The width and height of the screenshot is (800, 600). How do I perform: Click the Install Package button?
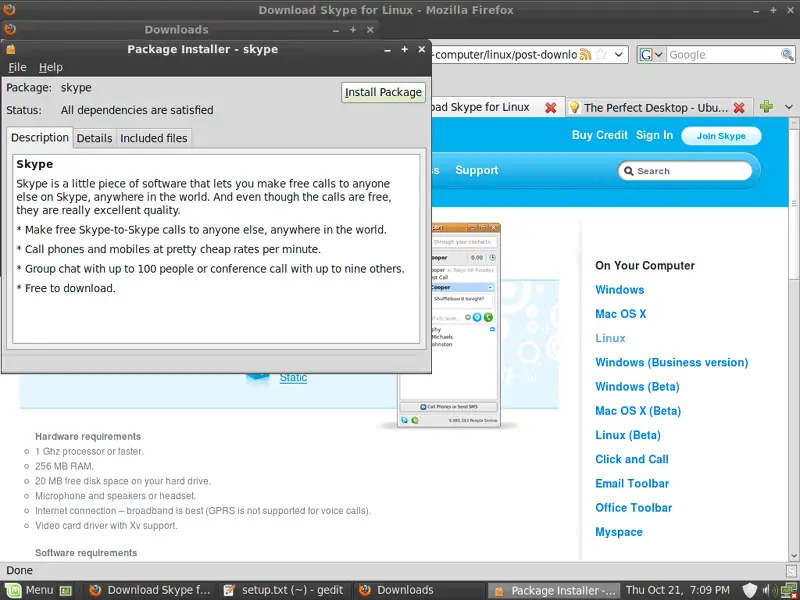tap(383, 92)
